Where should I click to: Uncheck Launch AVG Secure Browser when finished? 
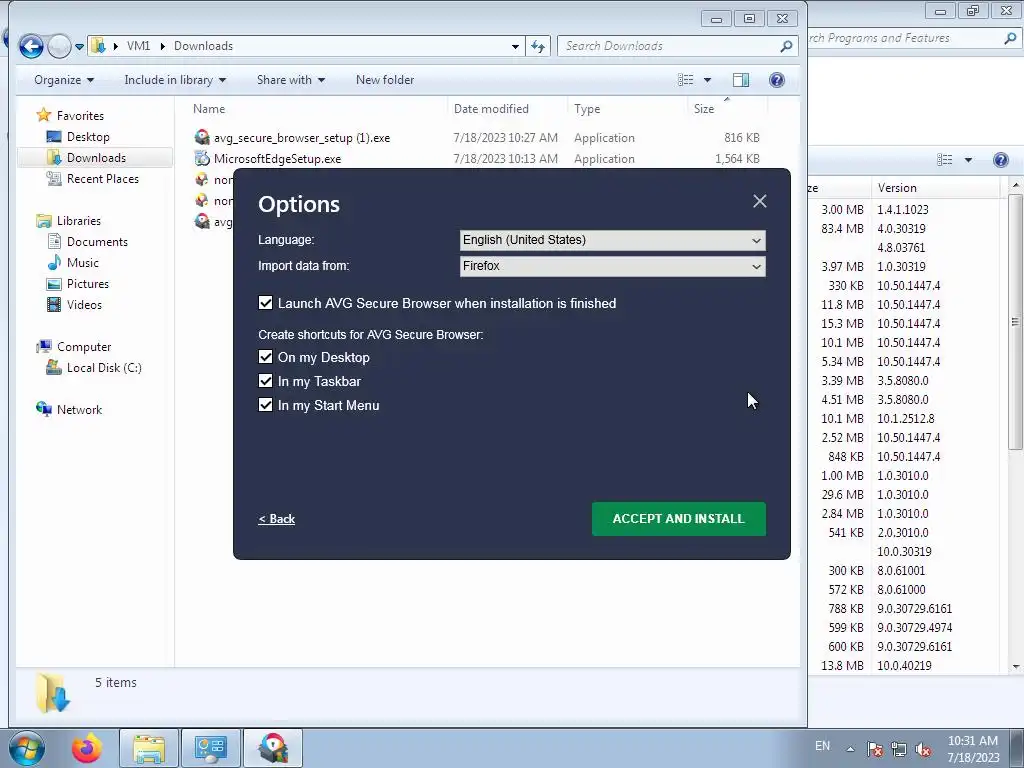point(265,303)
